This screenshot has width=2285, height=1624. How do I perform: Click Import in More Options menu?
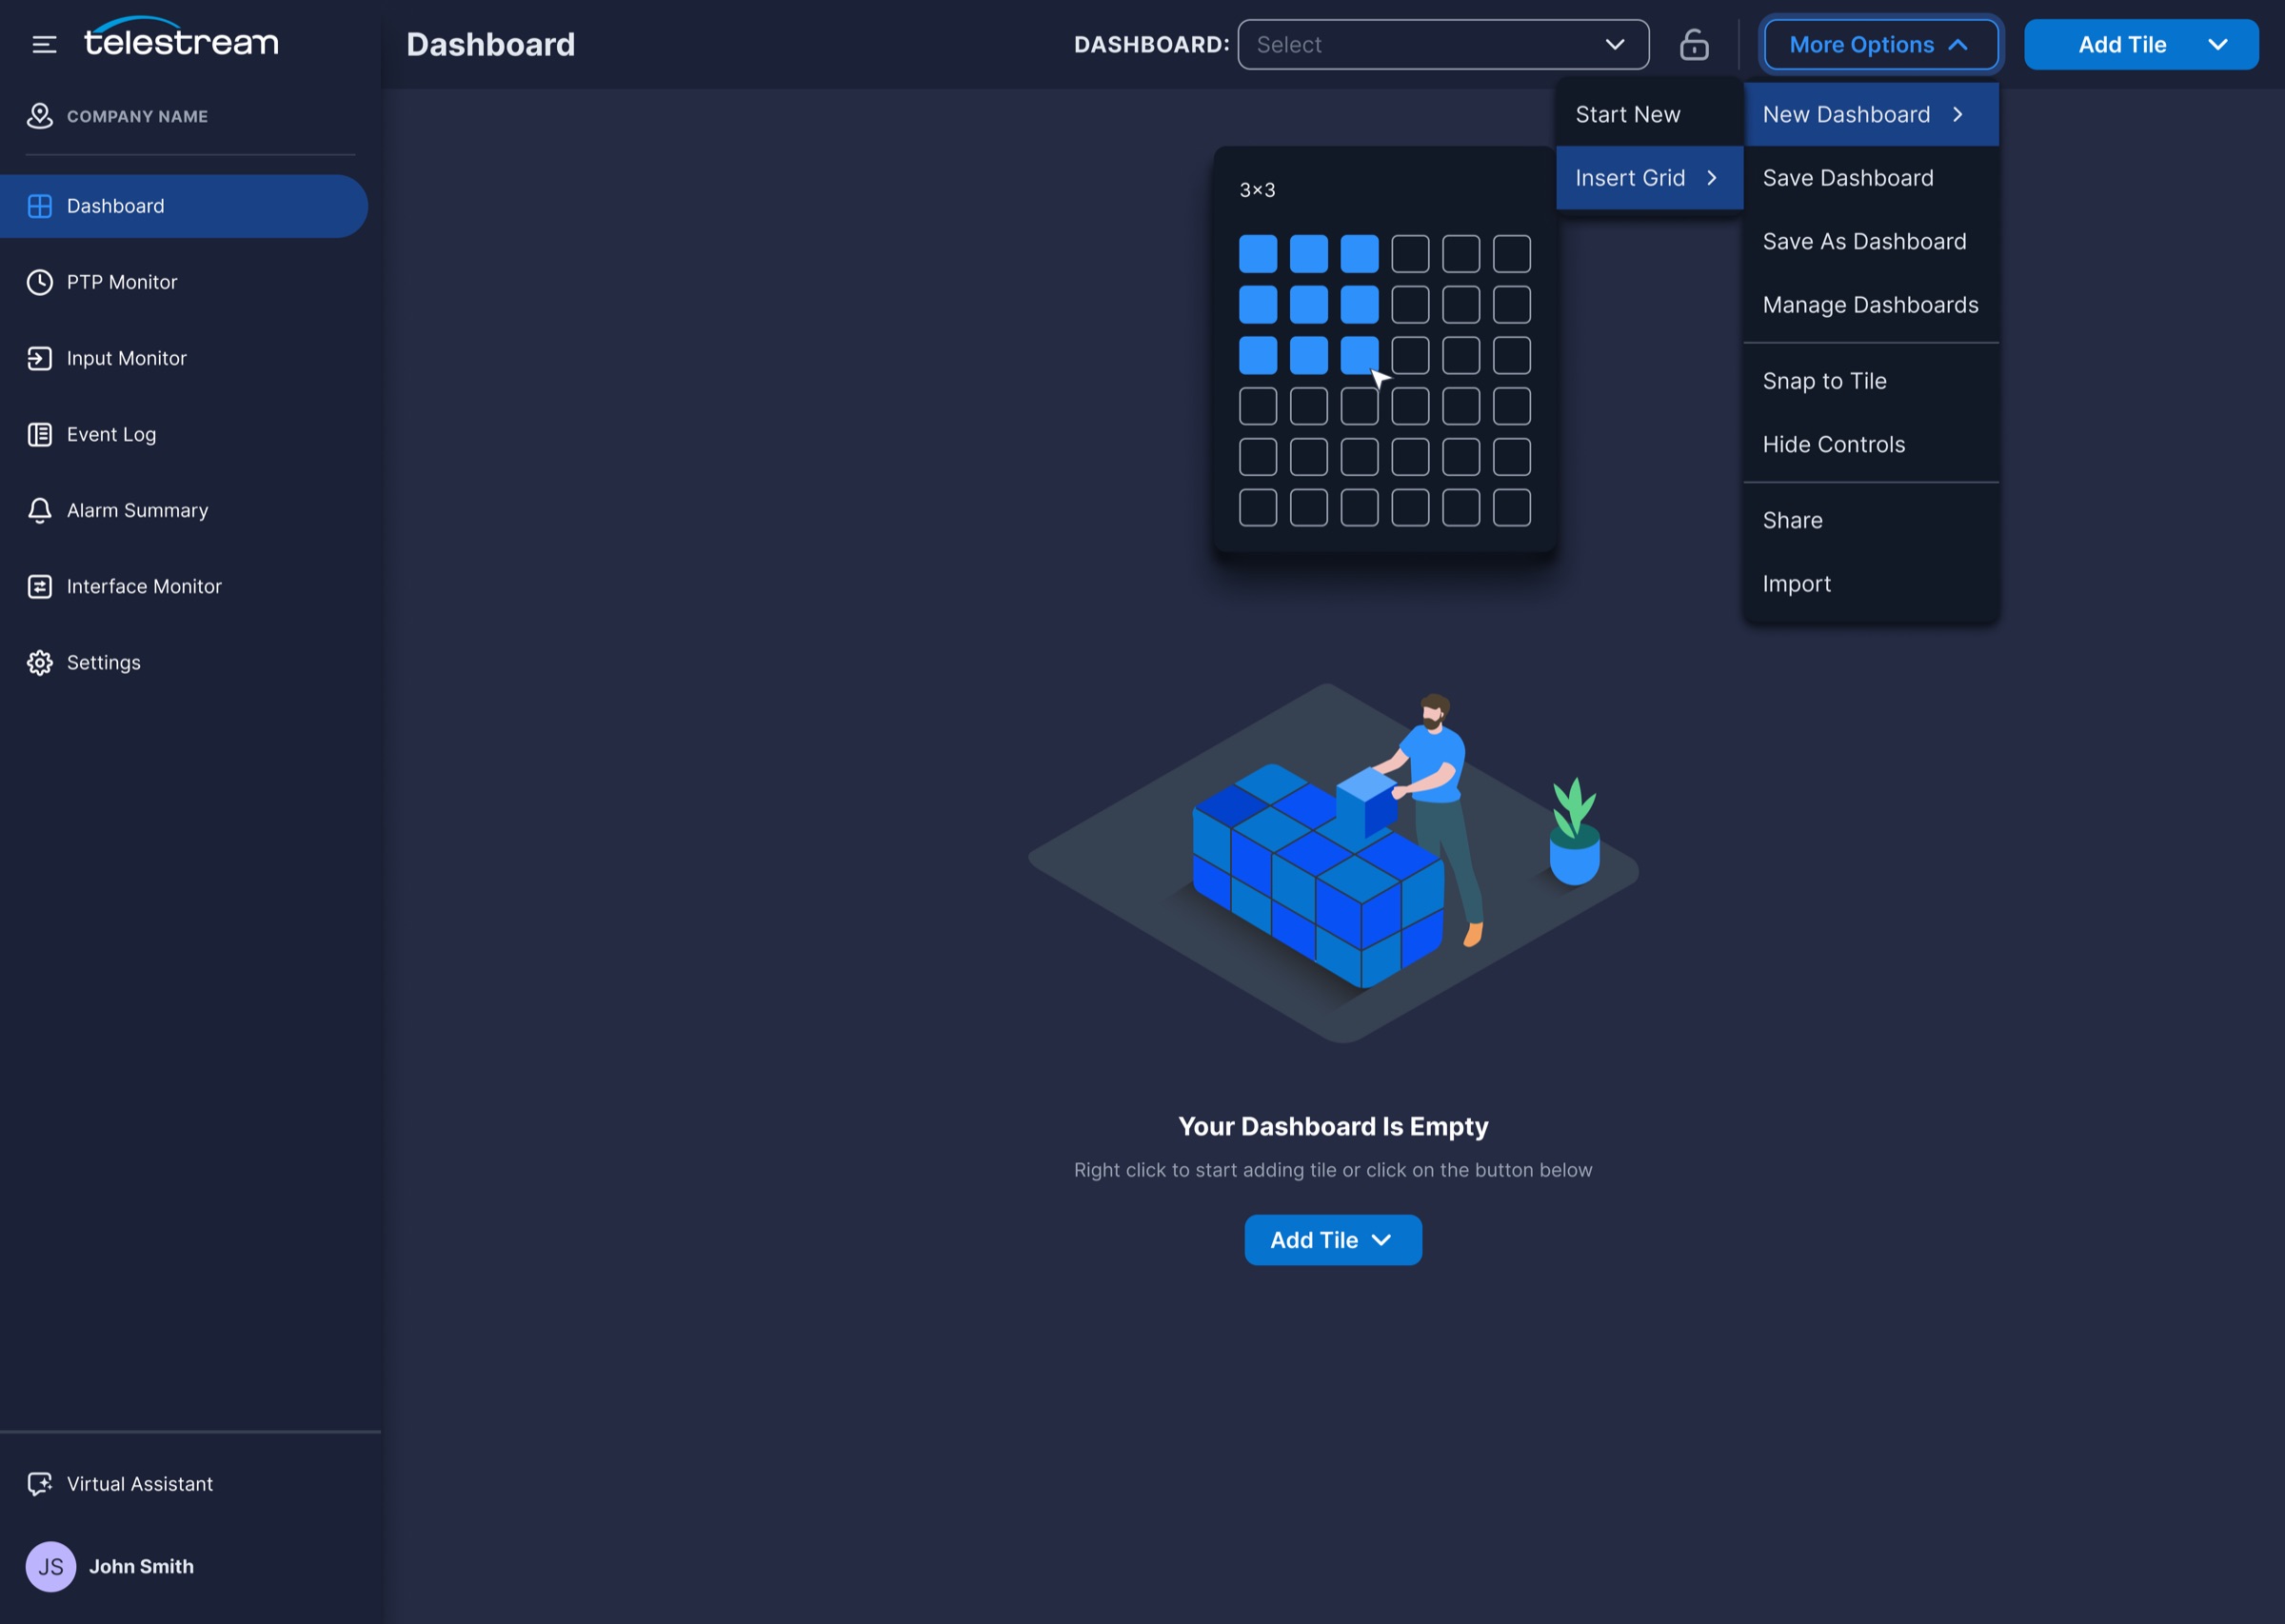click(x=1870, y=584)
